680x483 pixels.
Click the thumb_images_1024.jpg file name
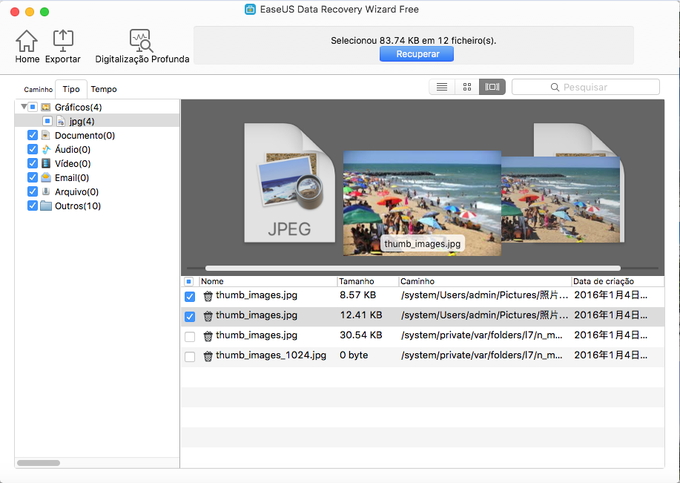271,355
